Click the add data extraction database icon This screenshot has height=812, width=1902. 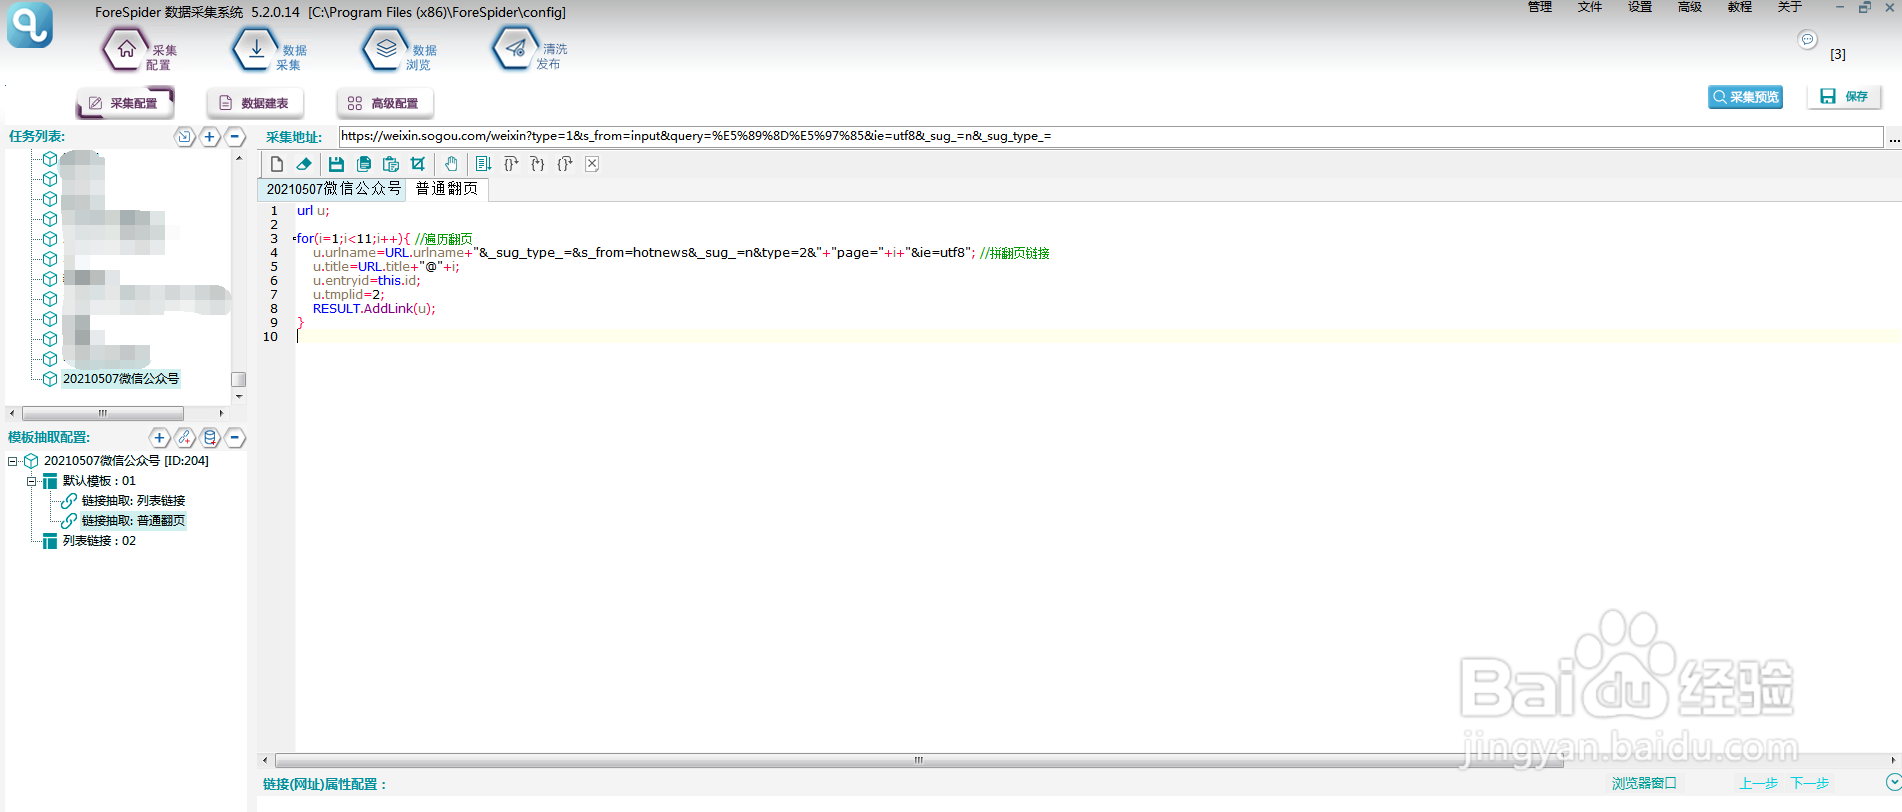(x=210, y=438)
